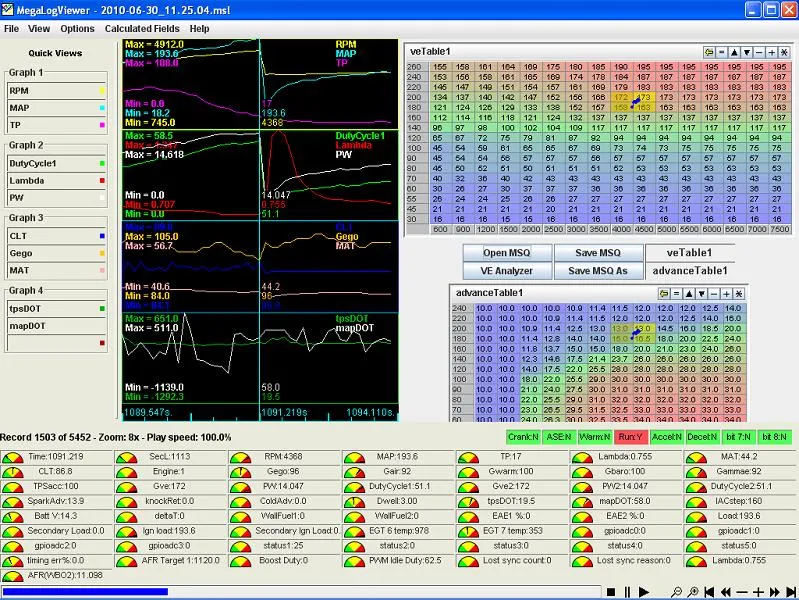Click the veTable1 decrement down arrow icon
Image resolution: width=799 pixels, height=600 pixels.
pyautogui.click(x=747, y=52)
